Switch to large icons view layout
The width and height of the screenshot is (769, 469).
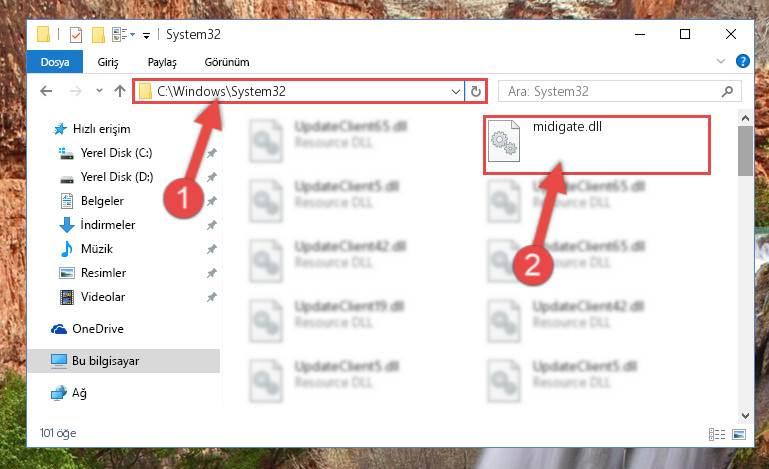(739, 434)
